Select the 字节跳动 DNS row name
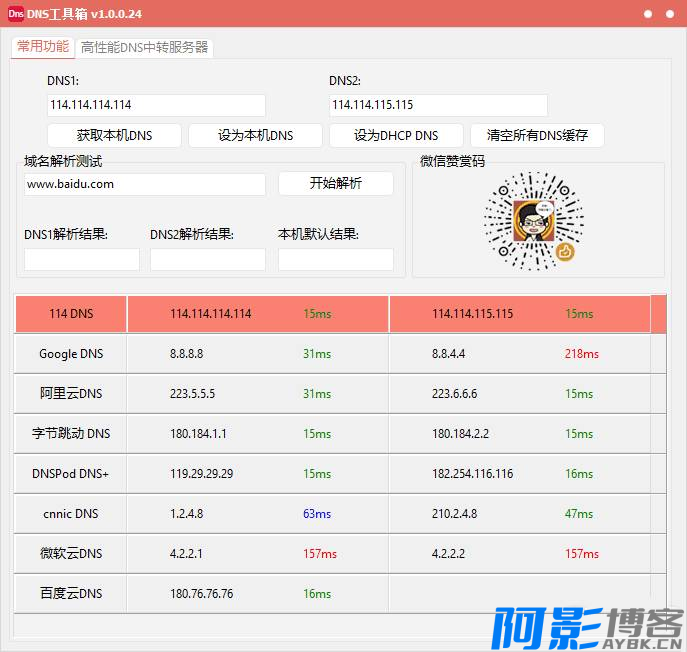The image size is (687, 652). click(71, 433)
